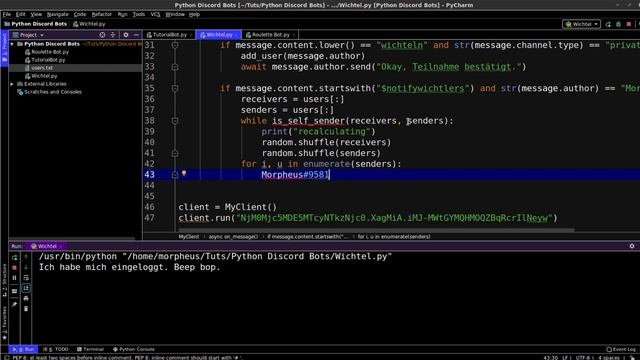Open the Code menu
Viewport: 640px width, 360px height.
(80, 14)
